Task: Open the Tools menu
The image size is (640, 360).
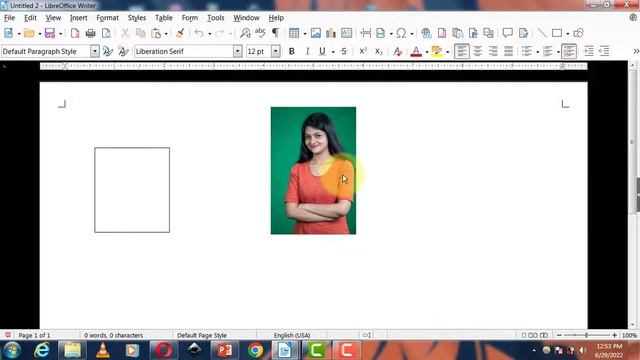Action: (216, 18)
